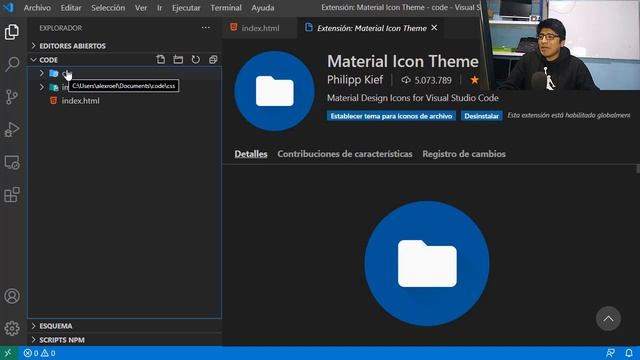Image resolution: width=640 pixels, height=360 pixels.
Task: Close the Material Icon Theme extension tab
Action: pos(434,27)
